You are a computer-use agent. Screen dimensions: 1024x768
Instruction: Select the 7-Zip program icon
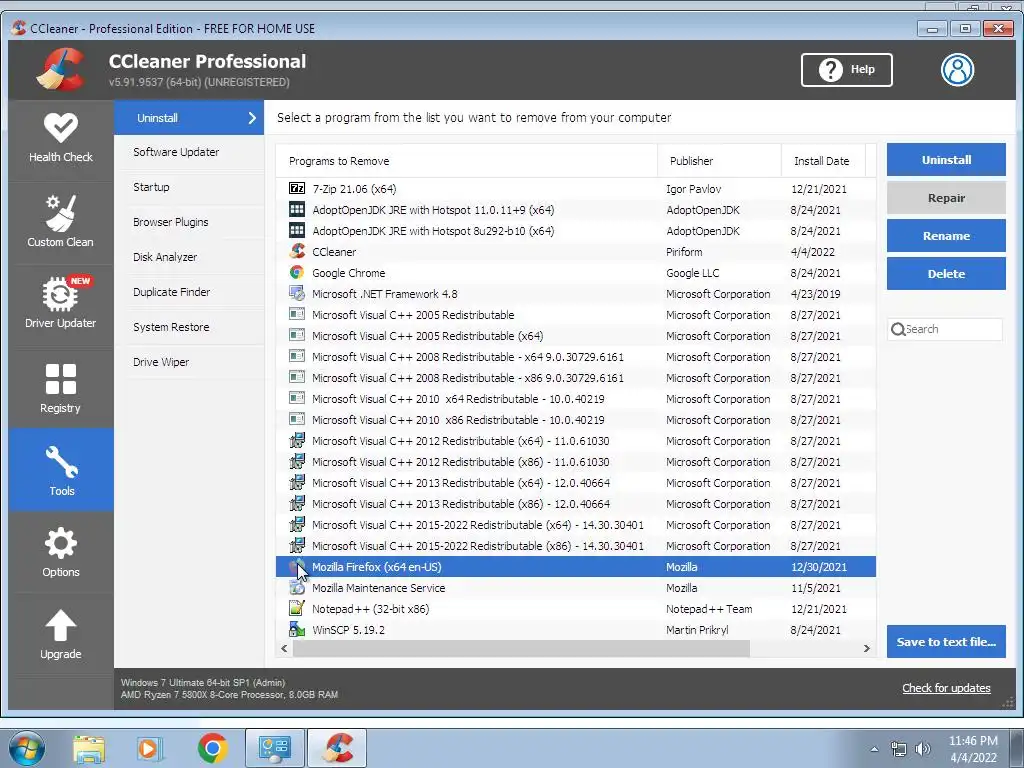297,189
